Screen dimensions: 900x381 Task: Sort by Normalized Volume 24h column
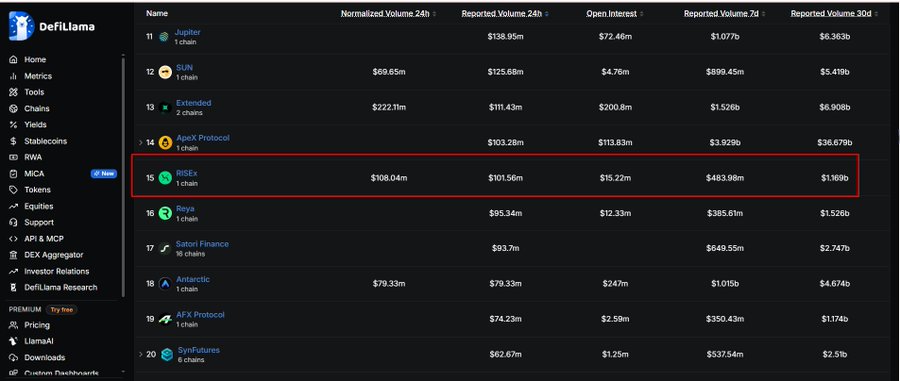tap(388, 13)
